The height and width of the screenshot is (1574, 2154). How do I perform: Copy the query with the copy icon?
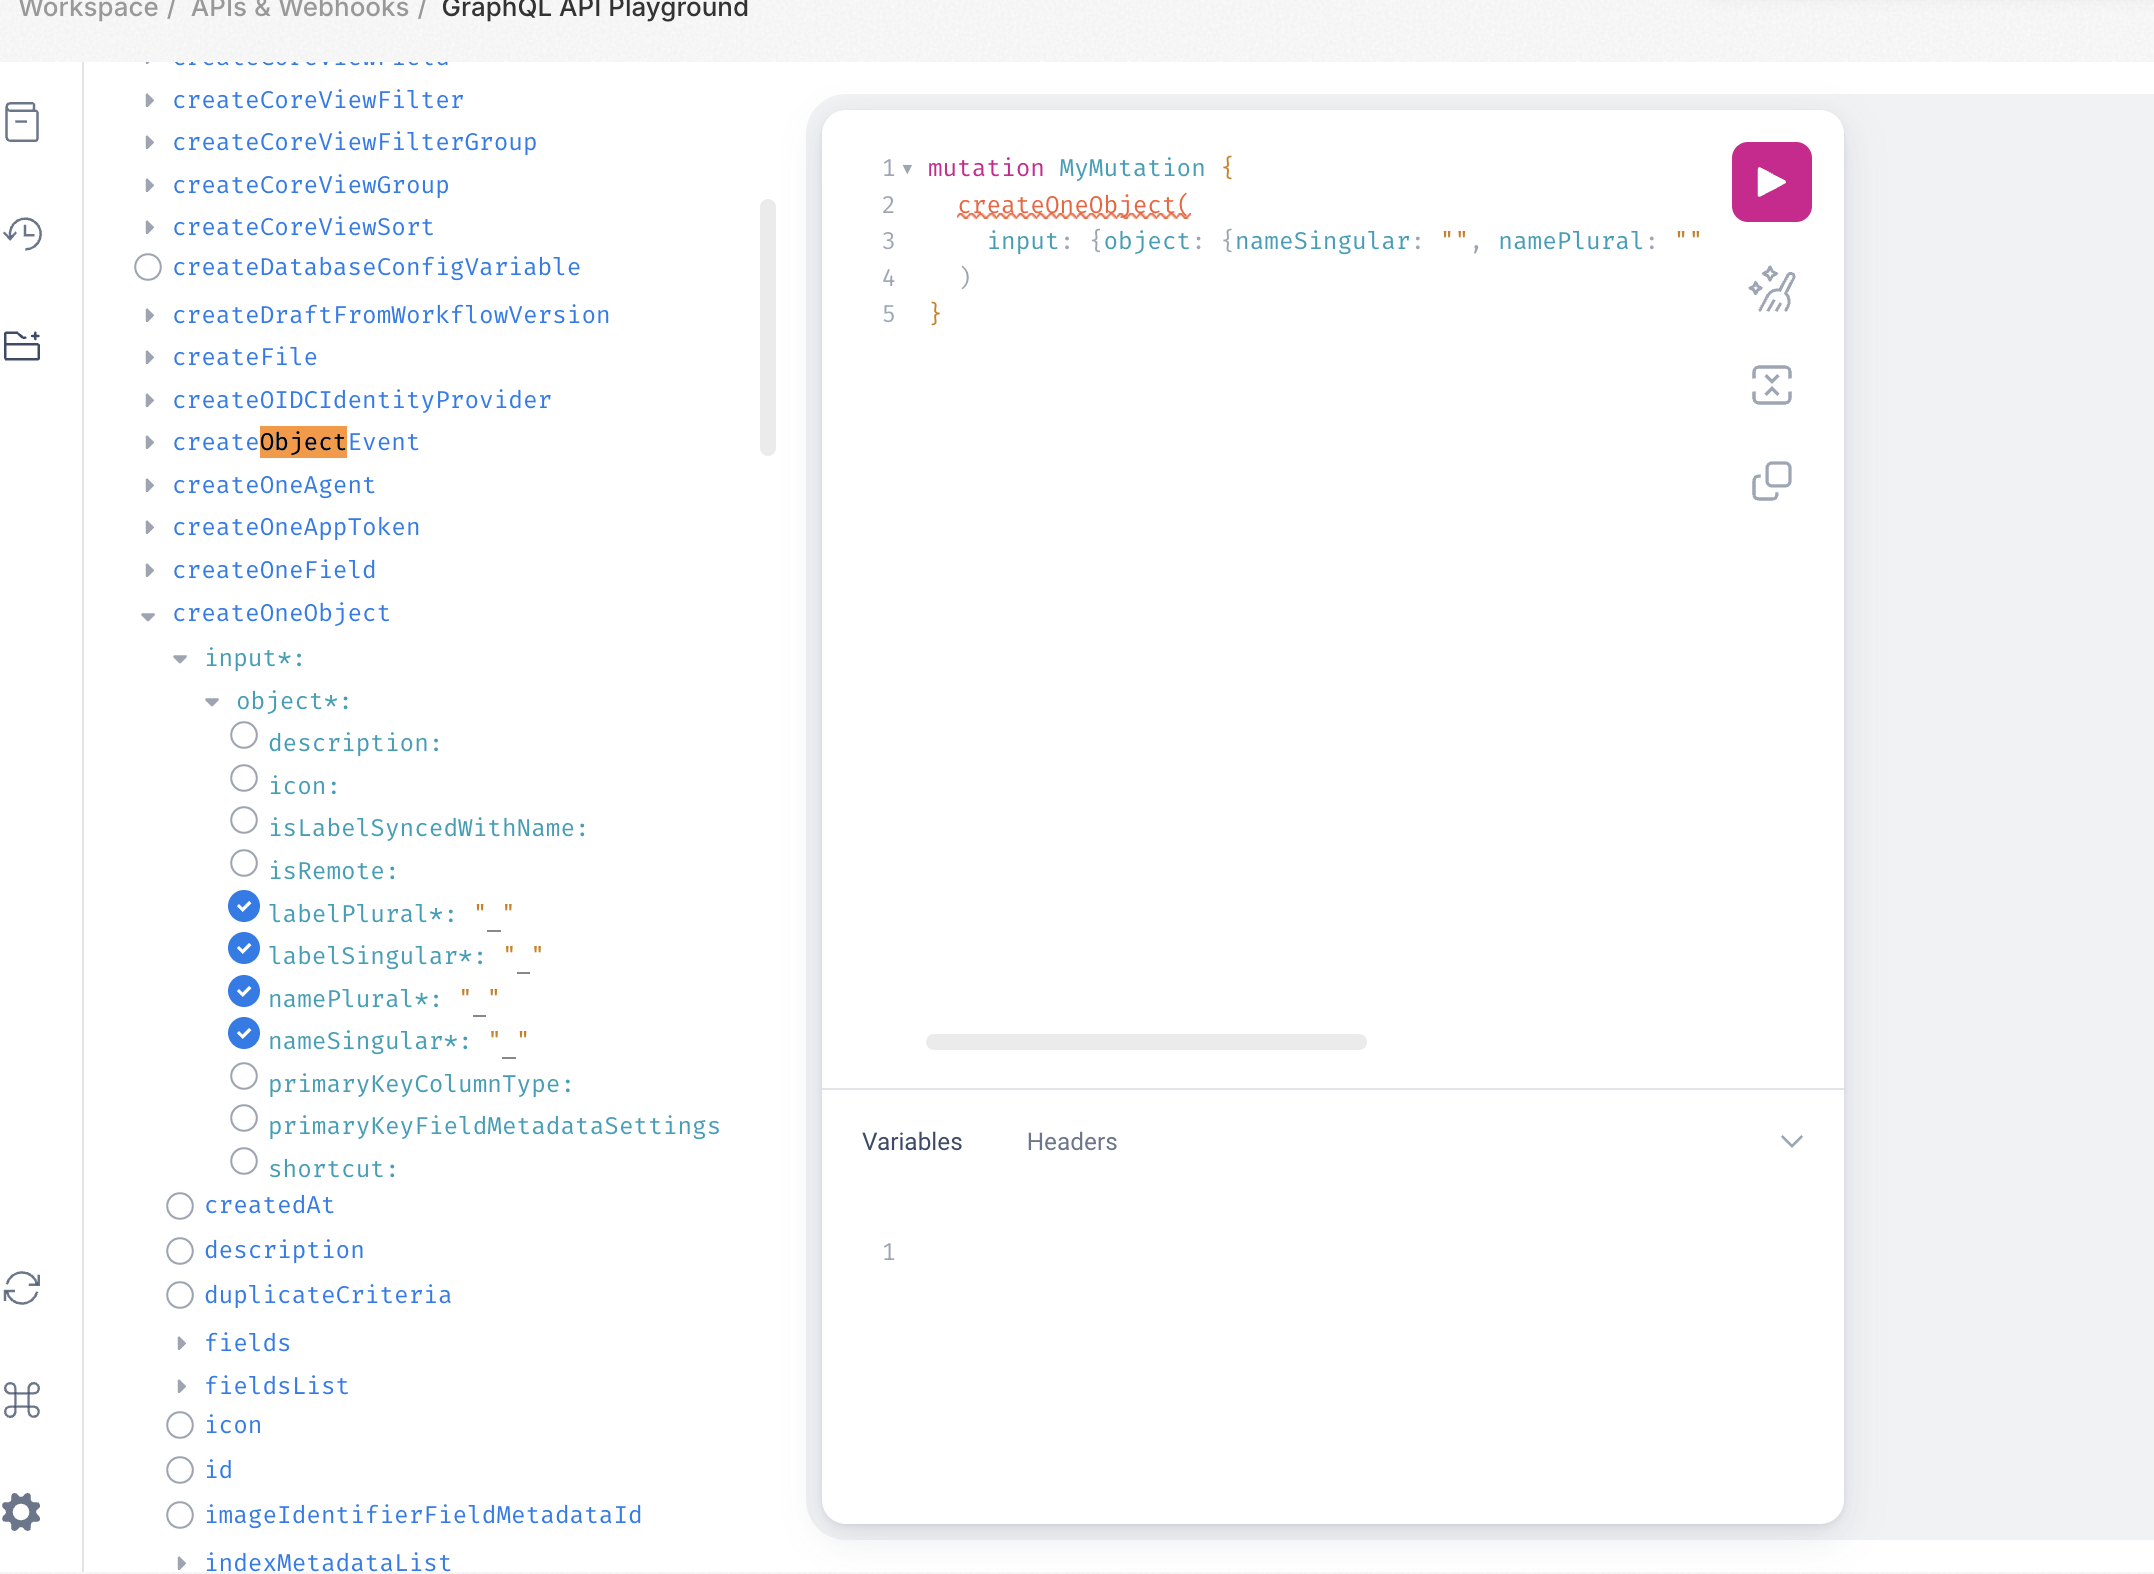[1770, 481]
